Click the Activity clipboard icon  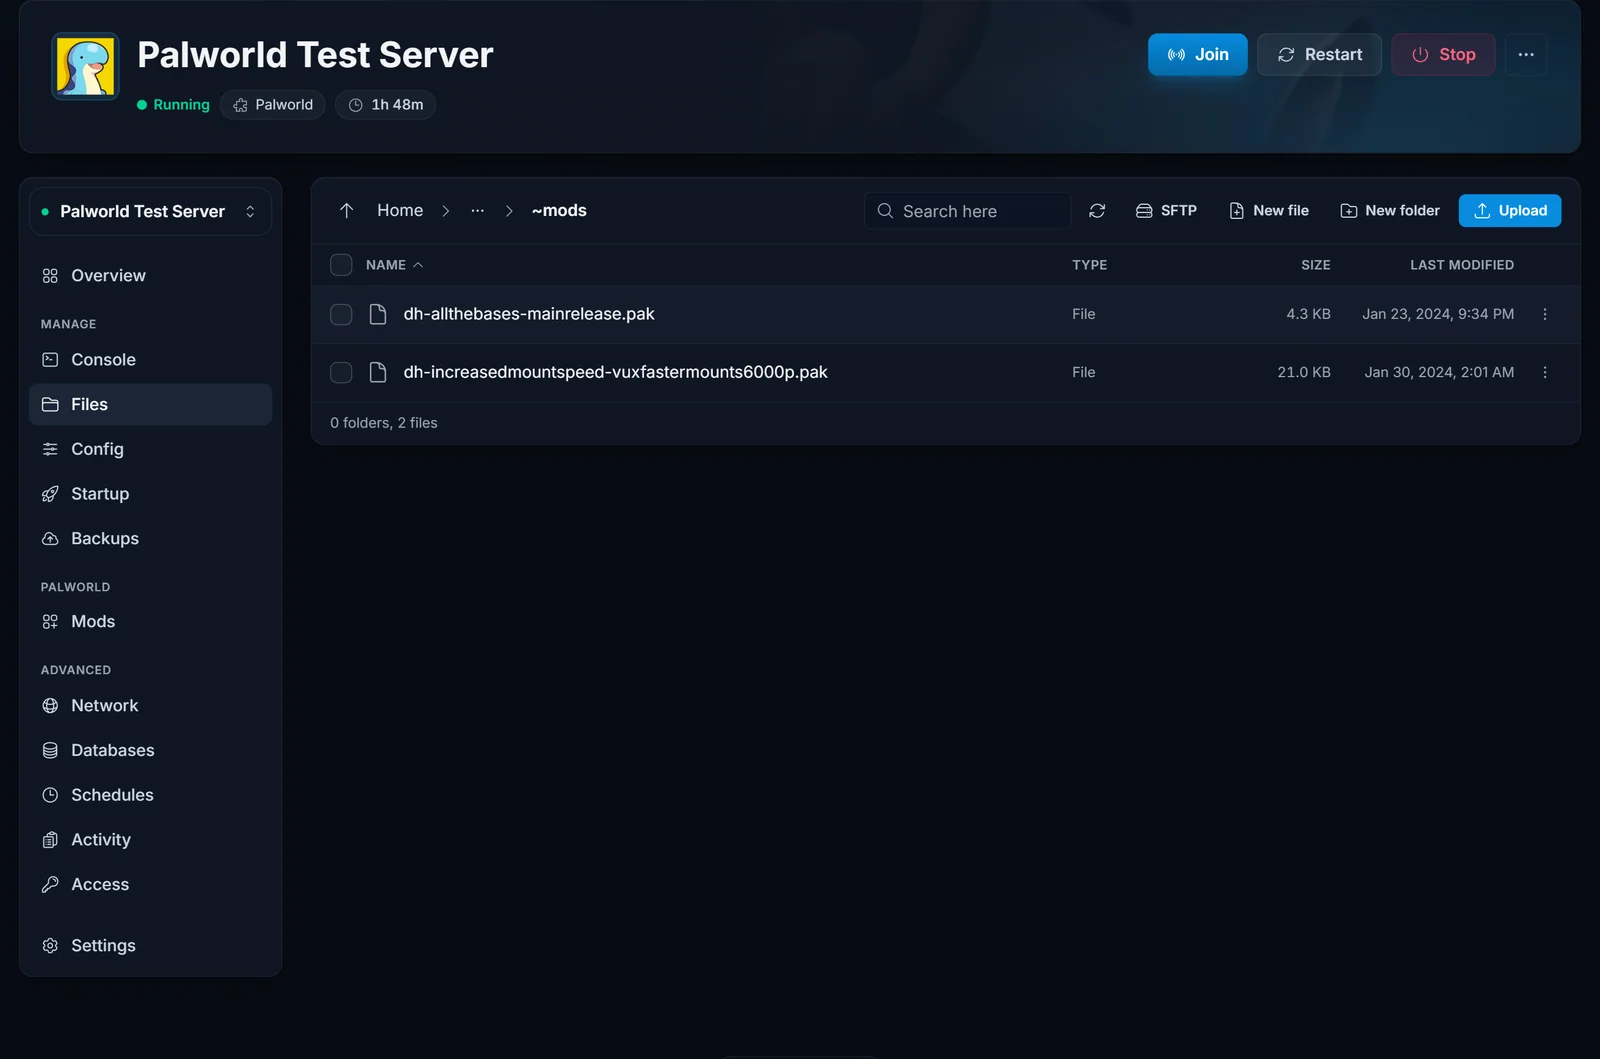(x=50, y=840)
